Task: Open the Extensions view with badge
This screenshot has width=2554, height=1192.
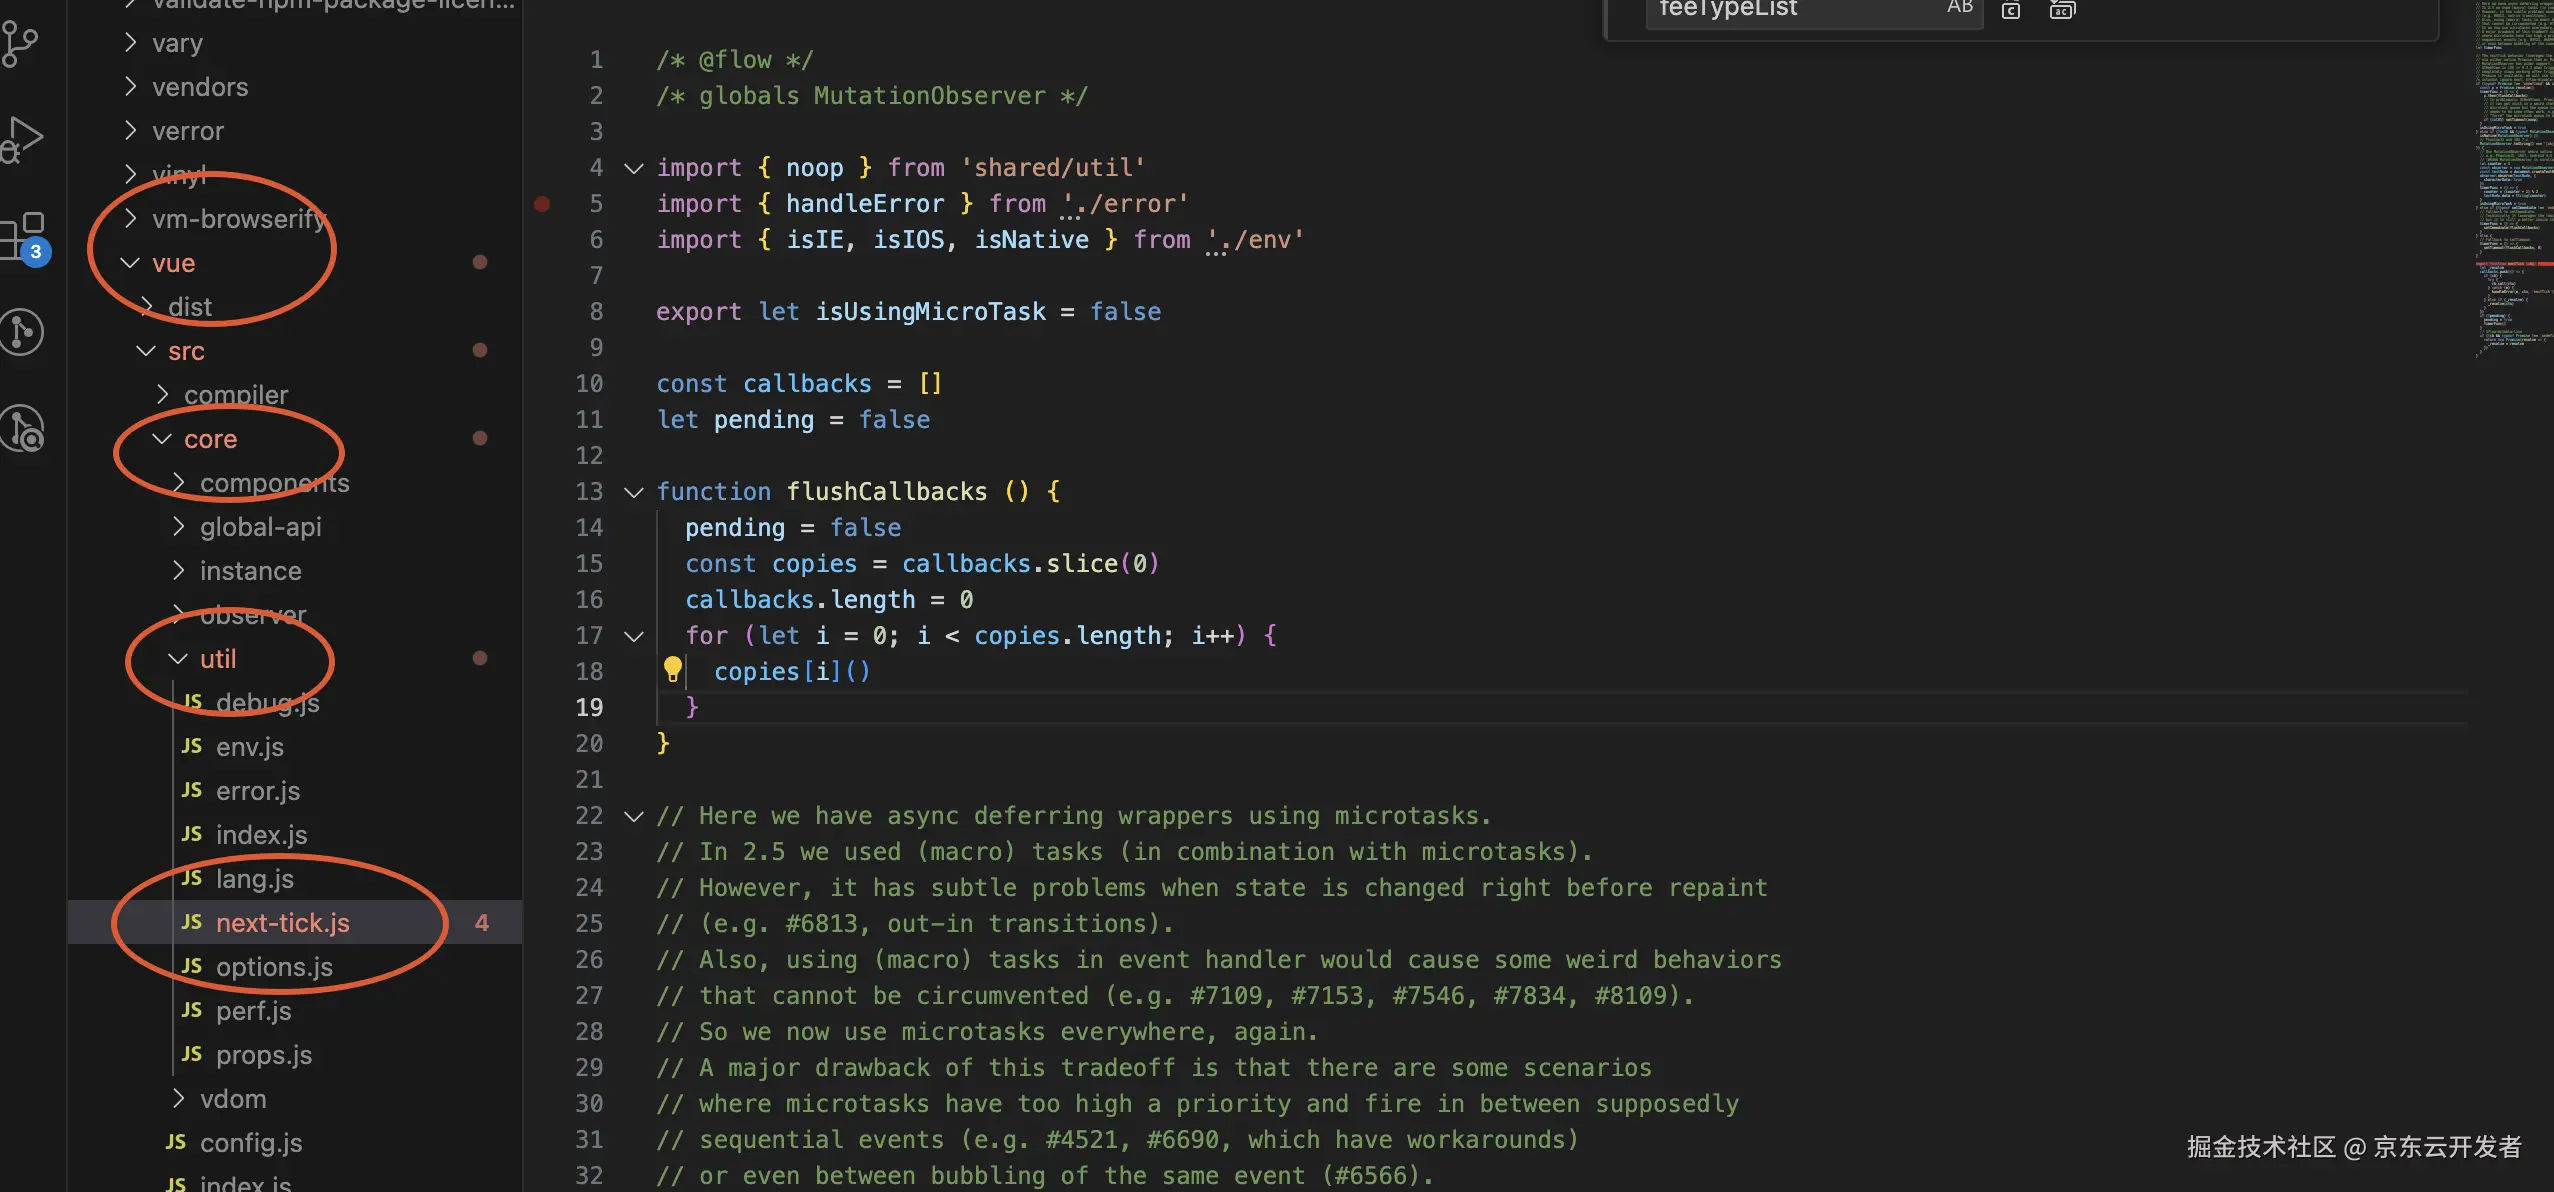Action: click(x=22, y=237)
